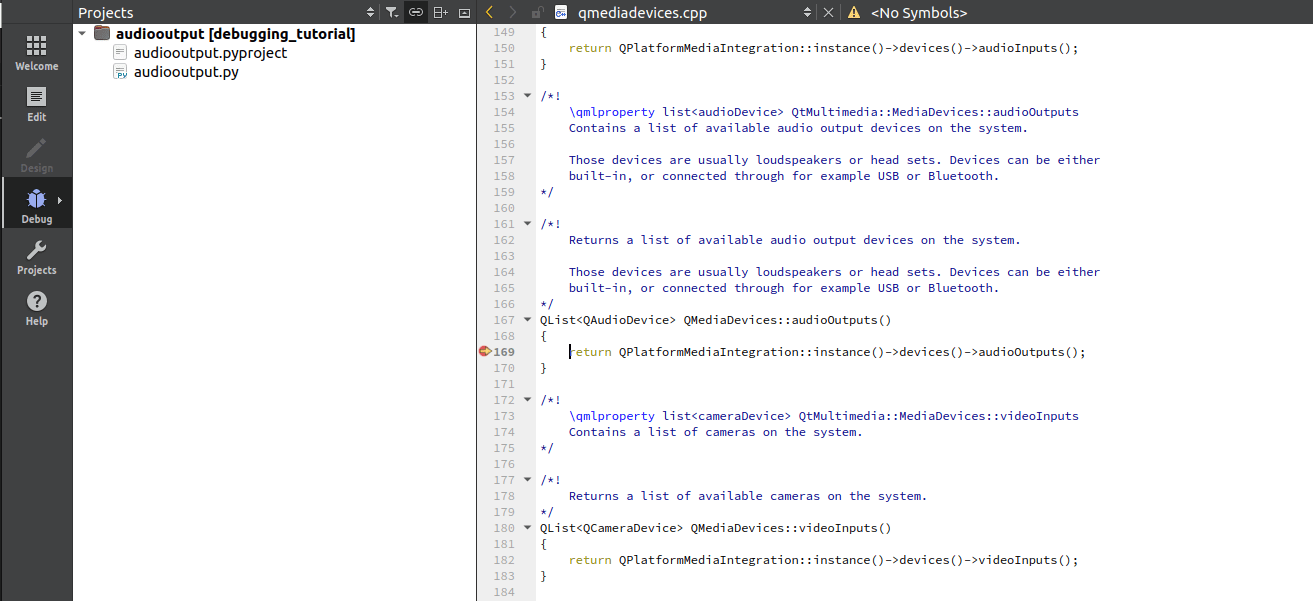Image resolution: width=1313 pixels, height=601 pixels.
Task: Collapse the audiooutput project tree node
Action: tap(82, 33)
